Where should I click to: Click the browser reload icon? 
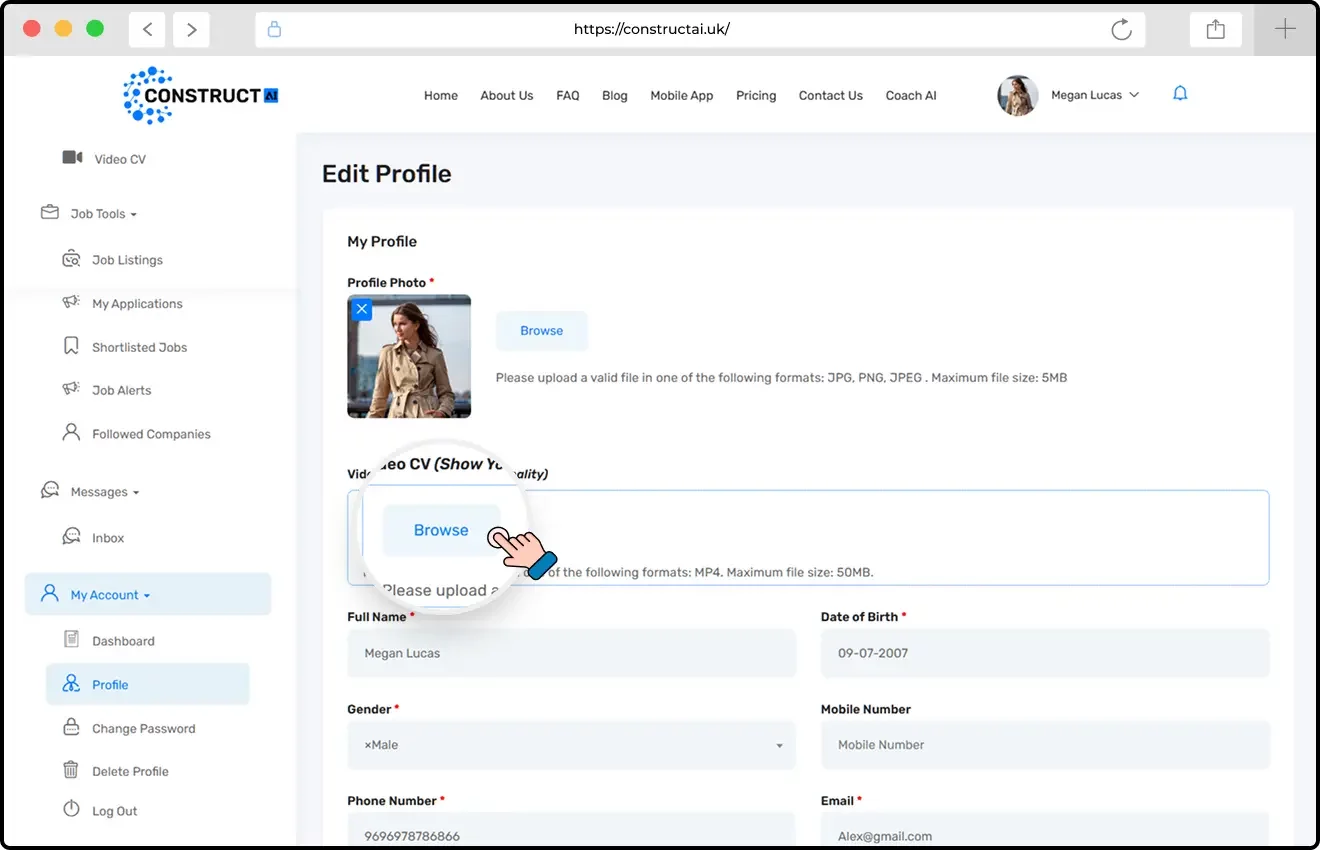(1121, 29)
